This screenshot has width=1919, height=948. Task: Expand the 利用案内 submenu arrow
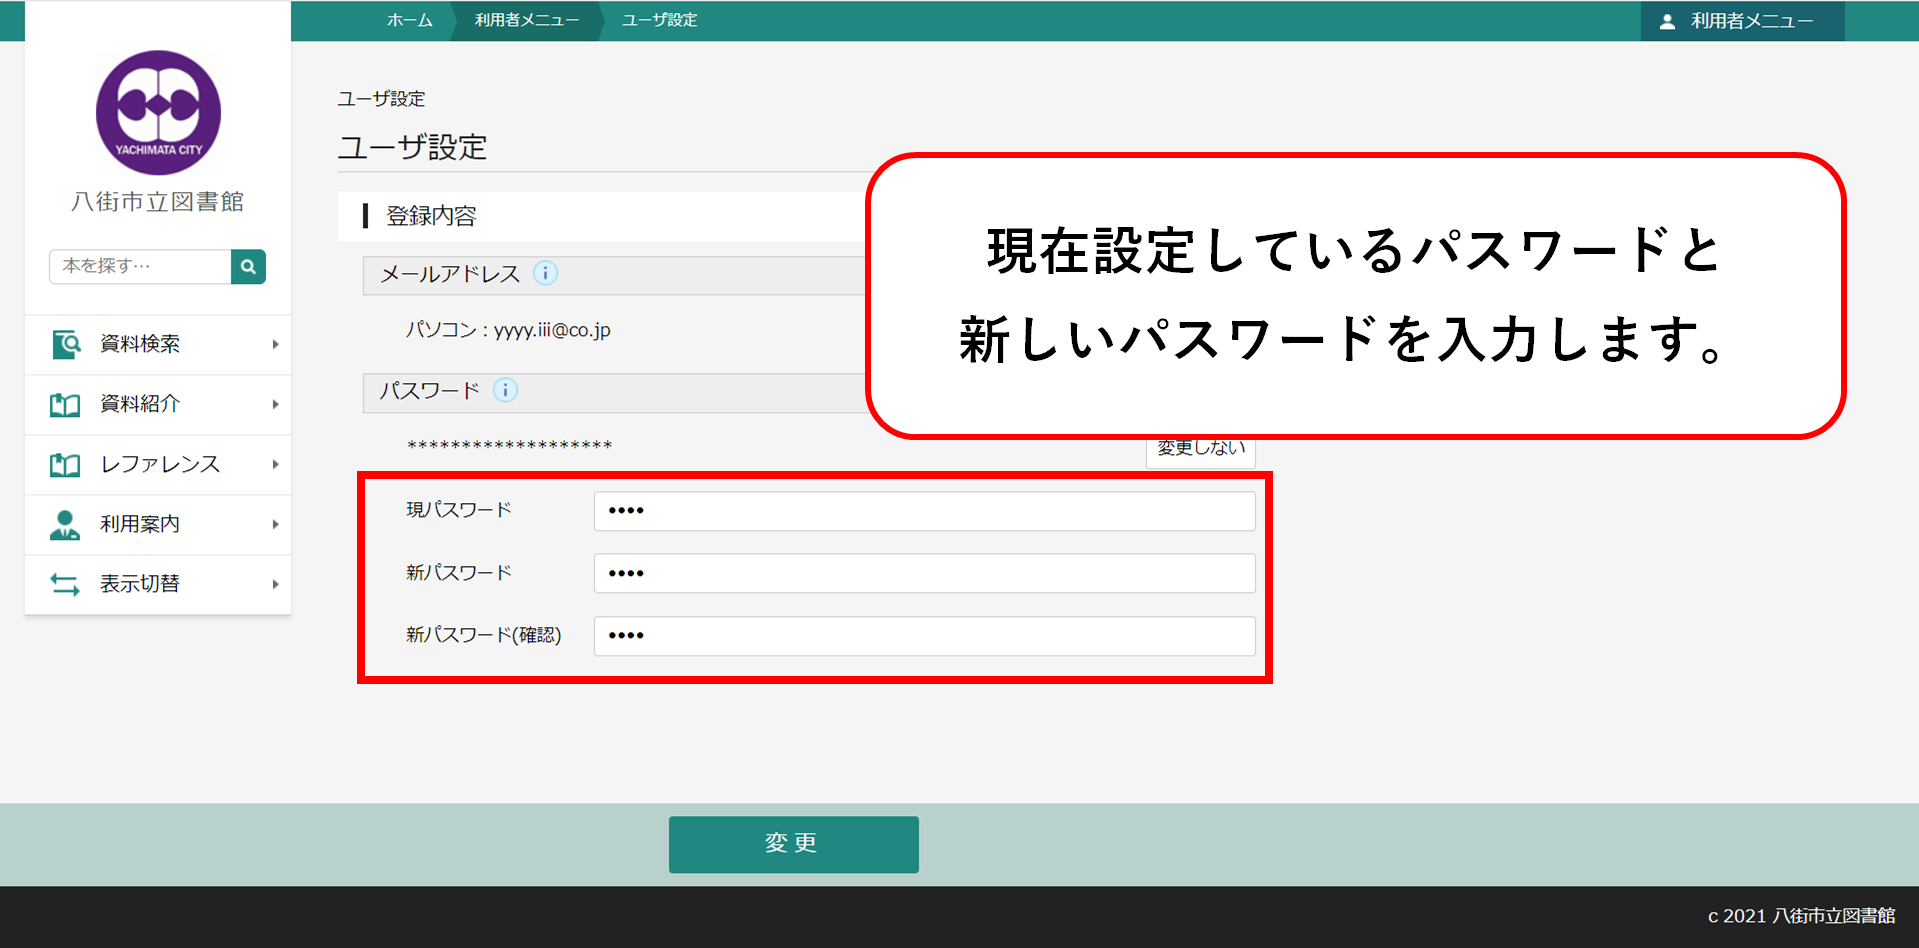[x=275, y=524]
